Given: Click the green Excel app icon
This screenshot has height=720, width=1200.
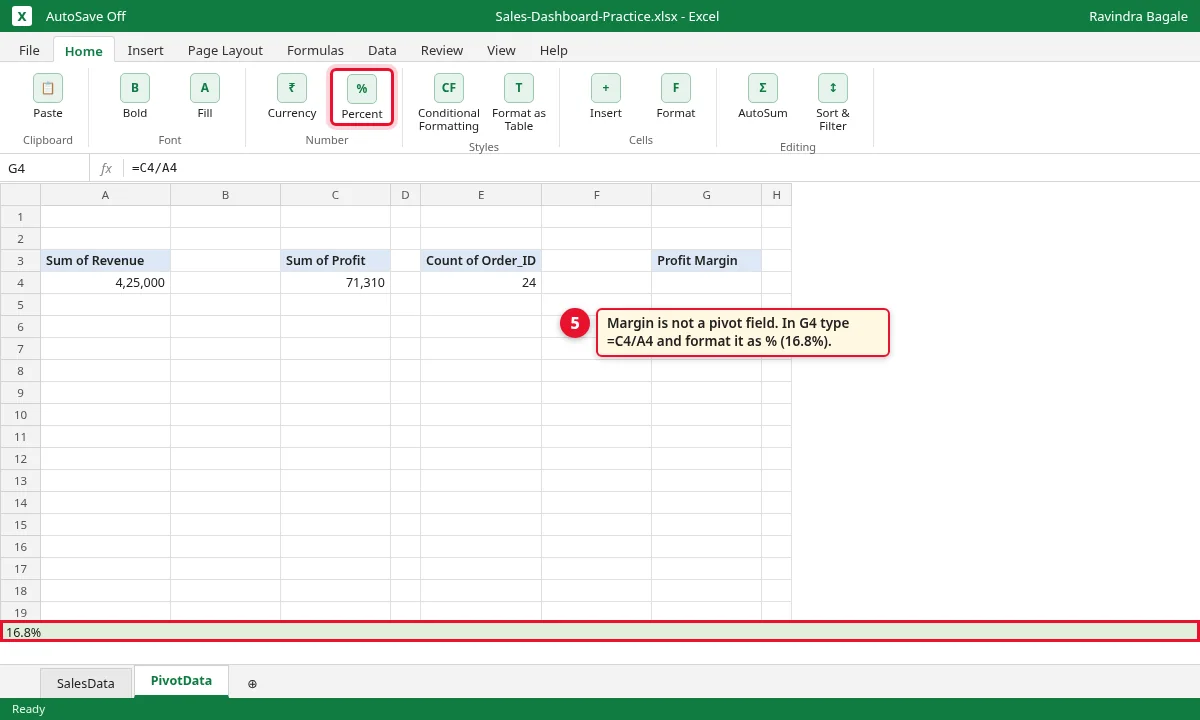Looking at the screenshot, I should (22, 16).
